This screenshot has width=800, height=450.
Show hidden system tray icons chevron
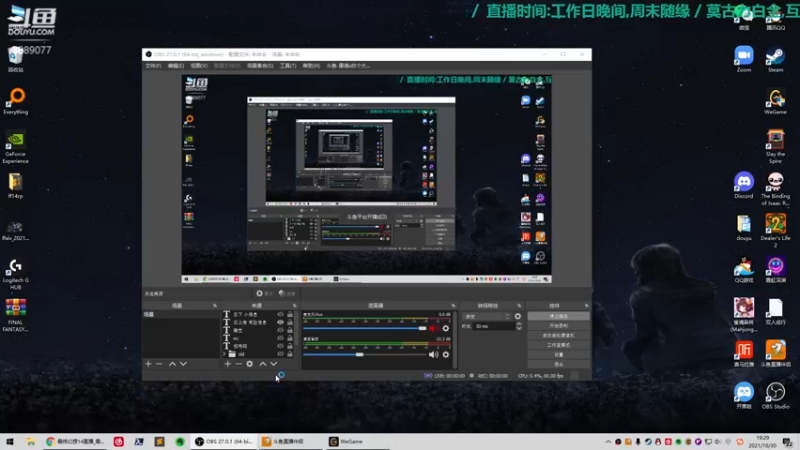pos(608,442)
